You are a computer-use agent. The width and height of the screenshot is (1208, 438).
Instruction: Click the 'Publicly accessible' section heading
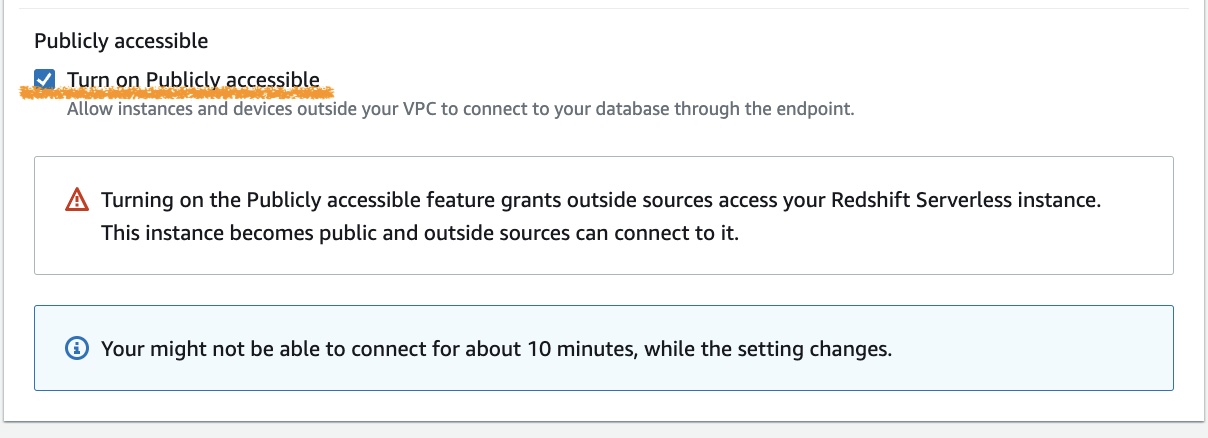(121, 41)
